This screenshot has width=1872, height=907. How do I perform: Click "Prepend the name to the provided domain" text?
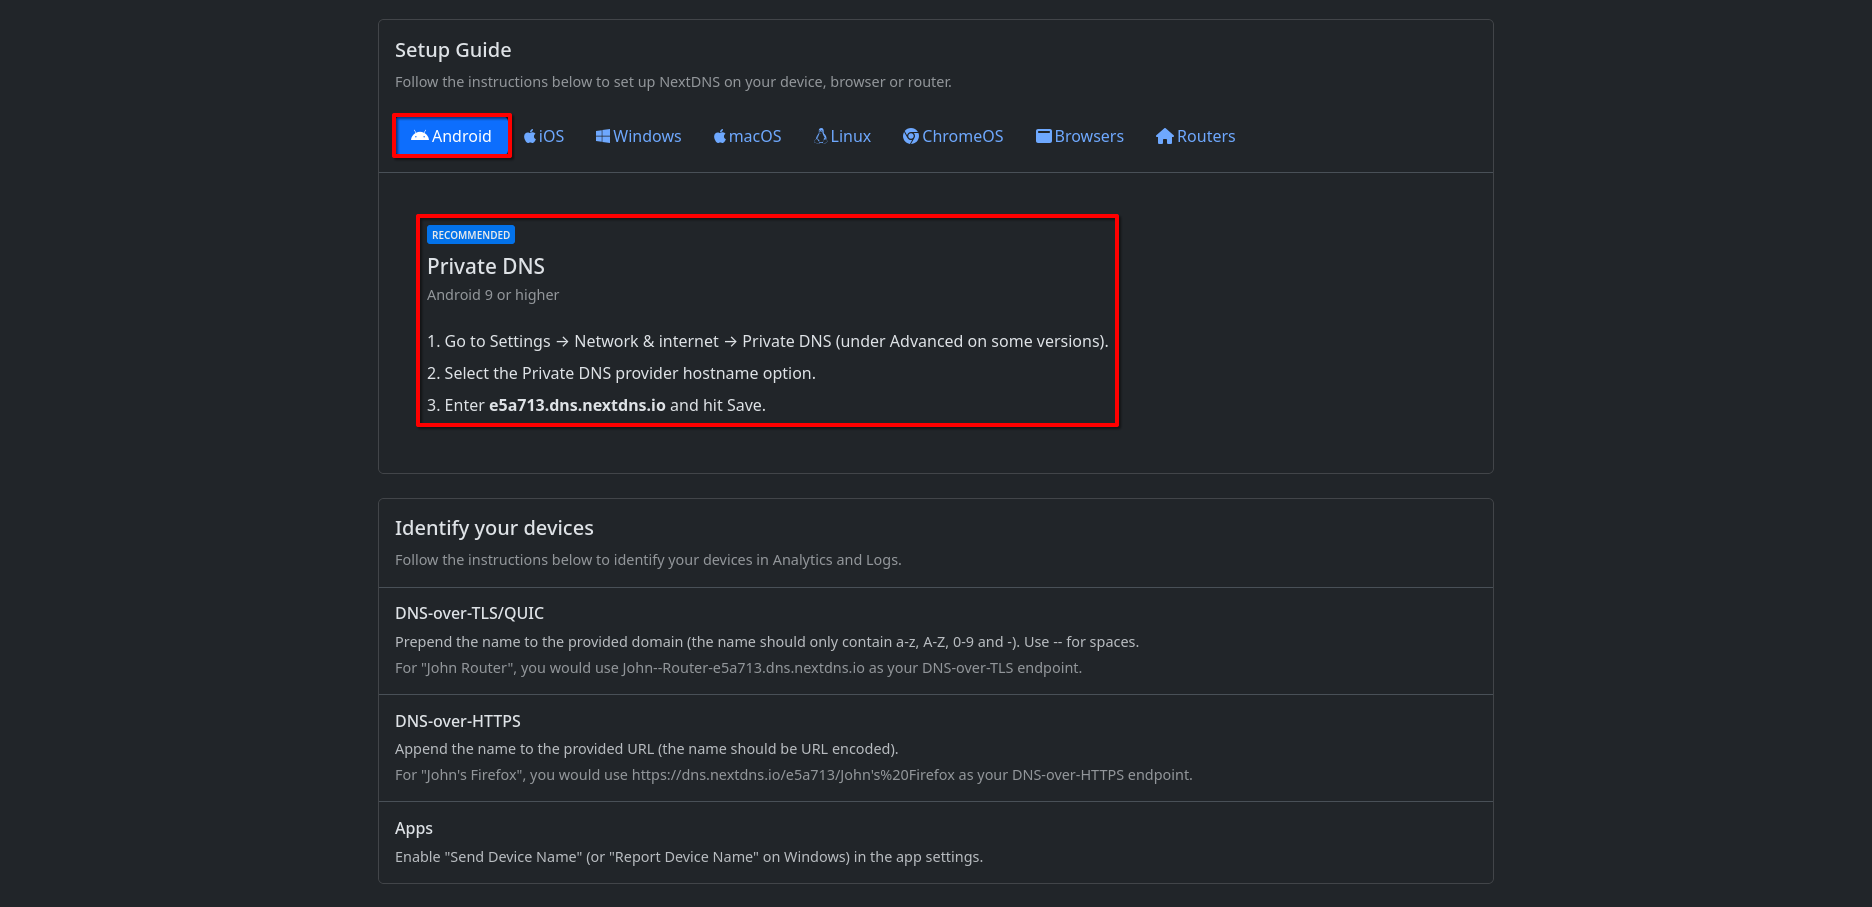pyautogui.click(x=767, y=642)
